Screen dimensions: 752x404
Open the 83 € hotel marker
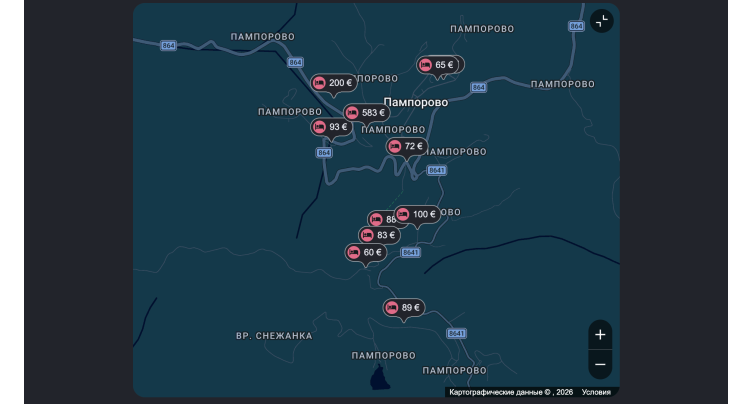tap(379, 235)
